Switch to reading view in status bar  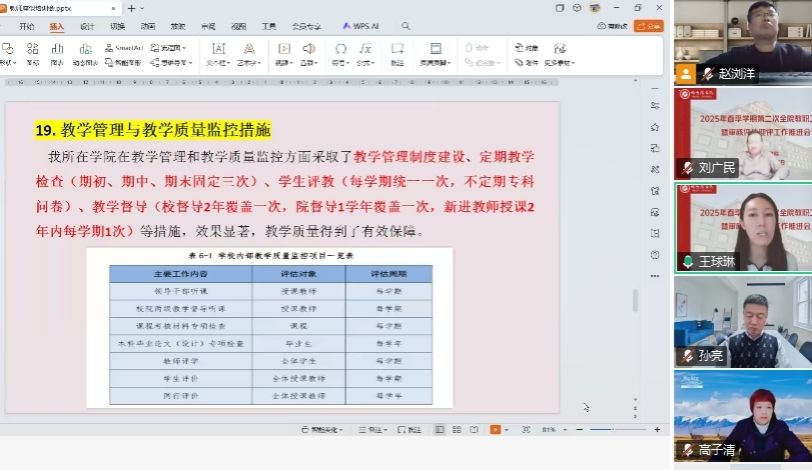pyautogui.click(x=475, y=429)
